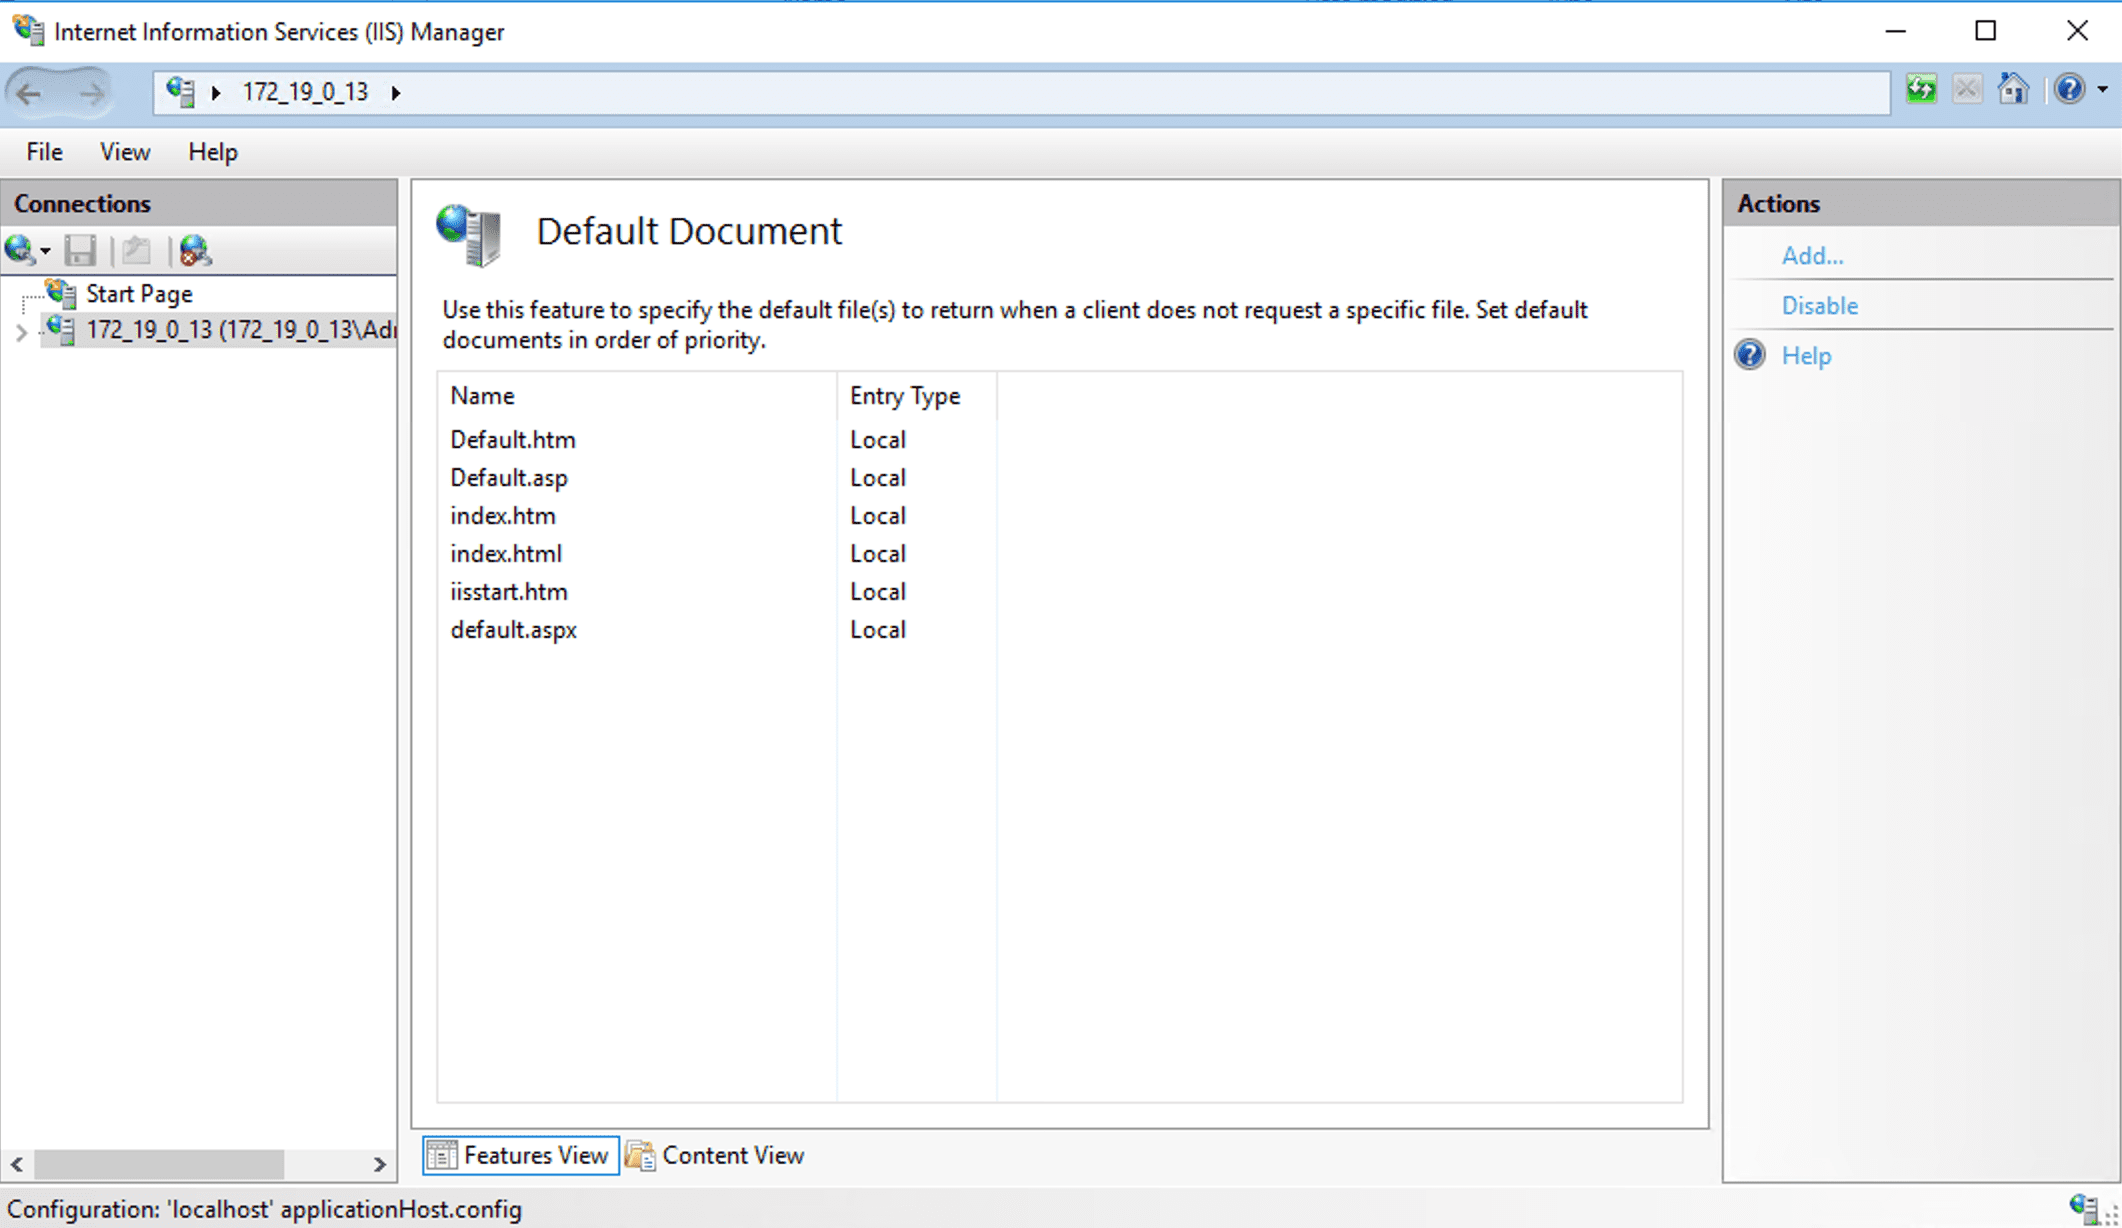
Task: Click the 172_19_0_13 breadcrumb in address bar
Action: 305,92
